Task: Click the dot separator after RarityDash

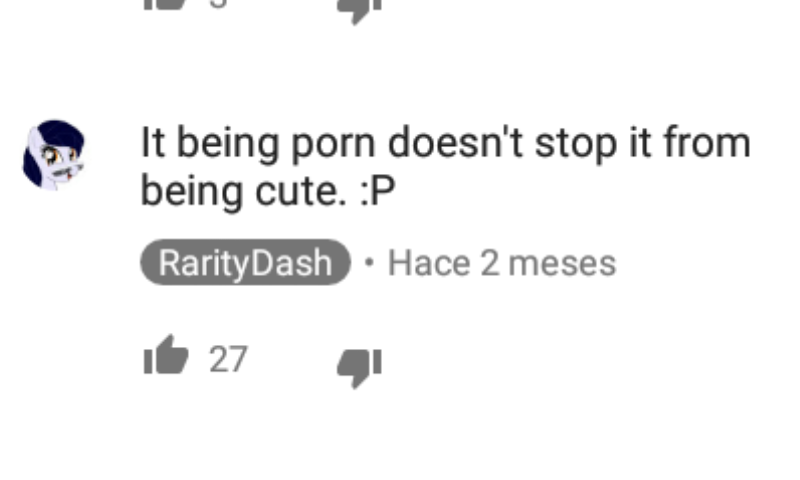Action: [x=369, y=263]
